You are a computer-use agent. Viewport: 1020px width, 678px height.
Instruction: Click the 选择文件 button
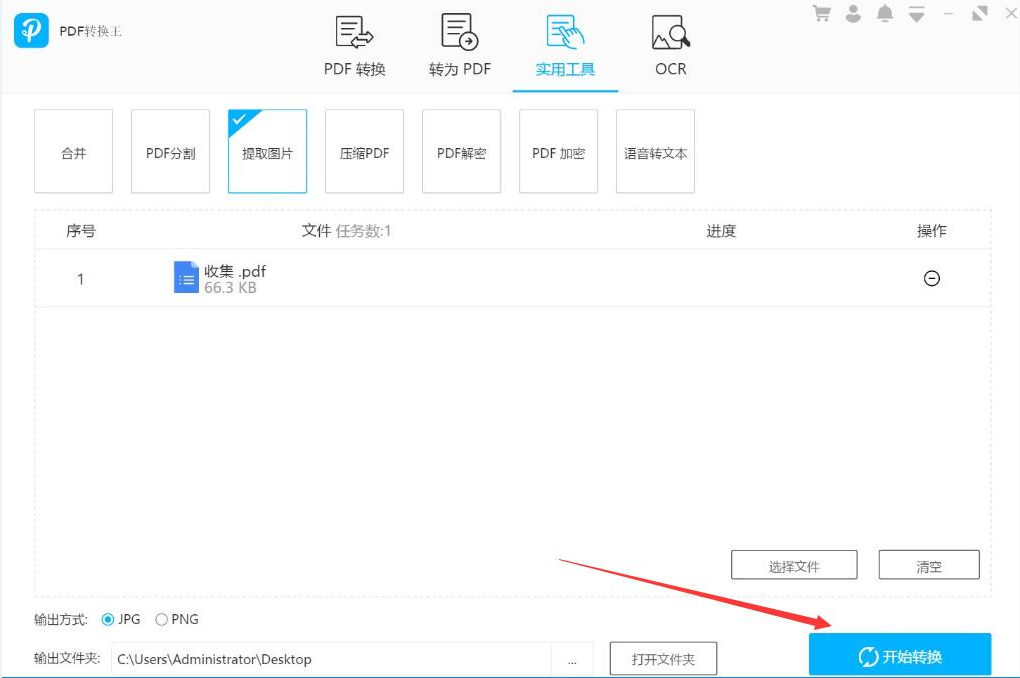794,565
